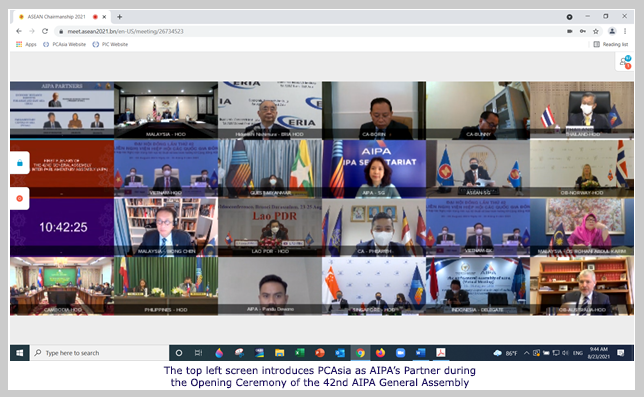
Task: Open the Apps bookmarks shortcut
Action: point(26,44)
